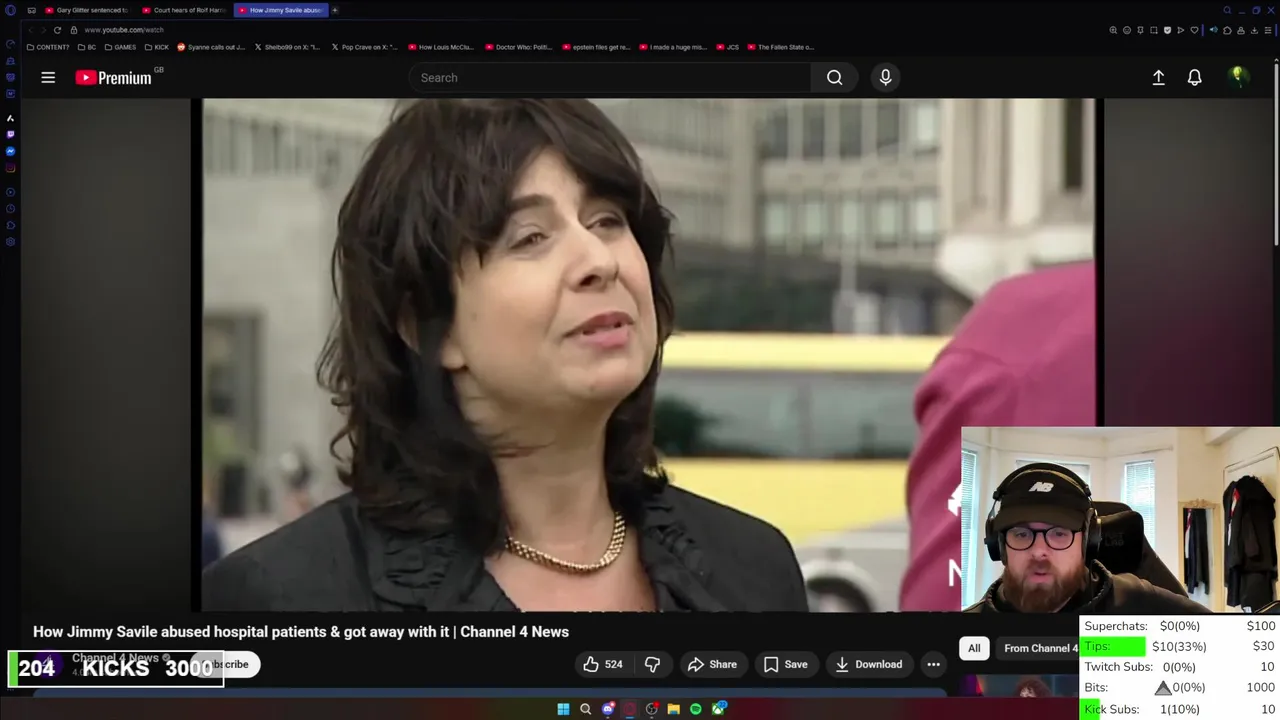Click the YouTube search magnifier button

(834, 77)
